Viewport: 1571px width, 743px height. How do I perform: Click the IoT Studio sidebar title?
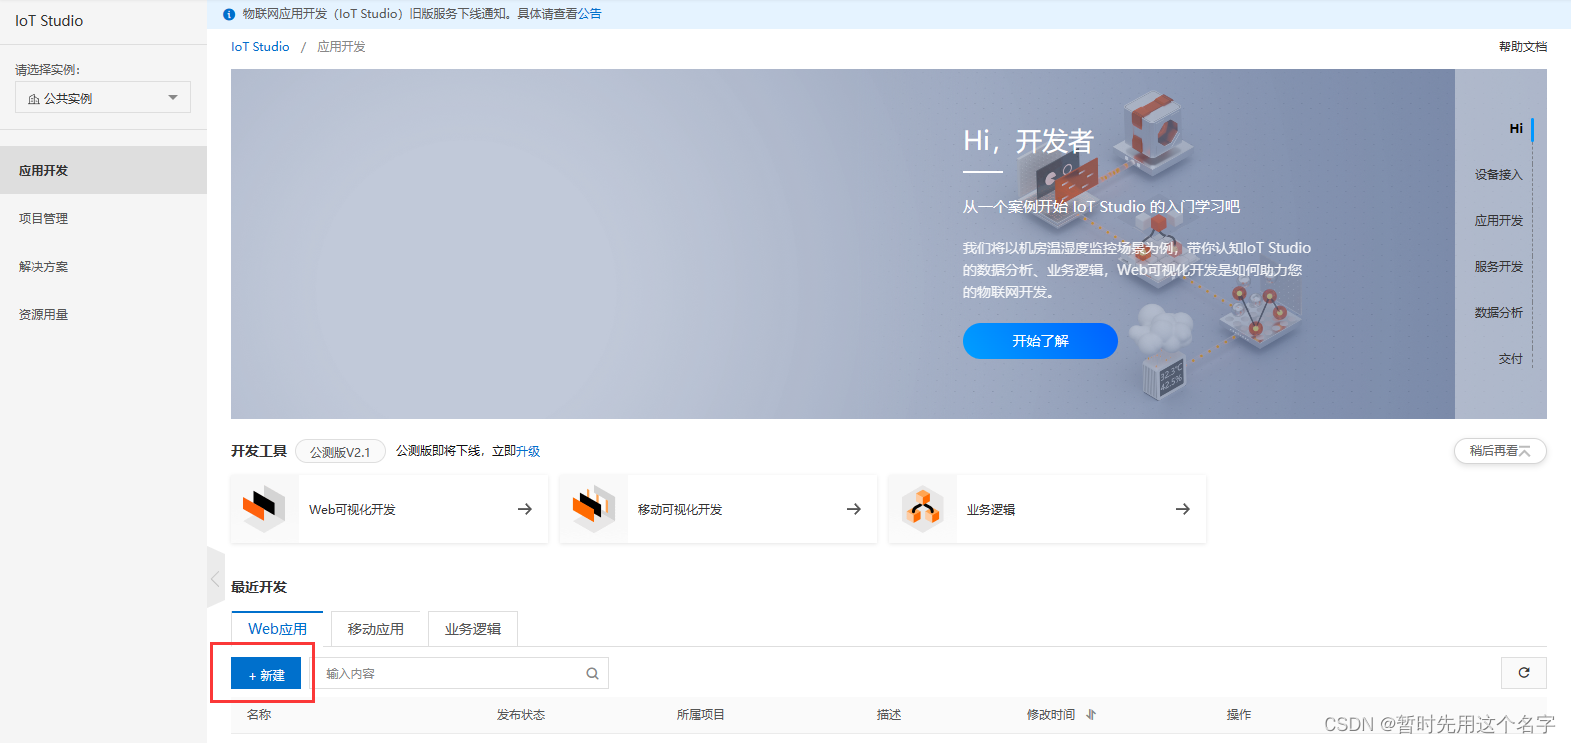49,21
